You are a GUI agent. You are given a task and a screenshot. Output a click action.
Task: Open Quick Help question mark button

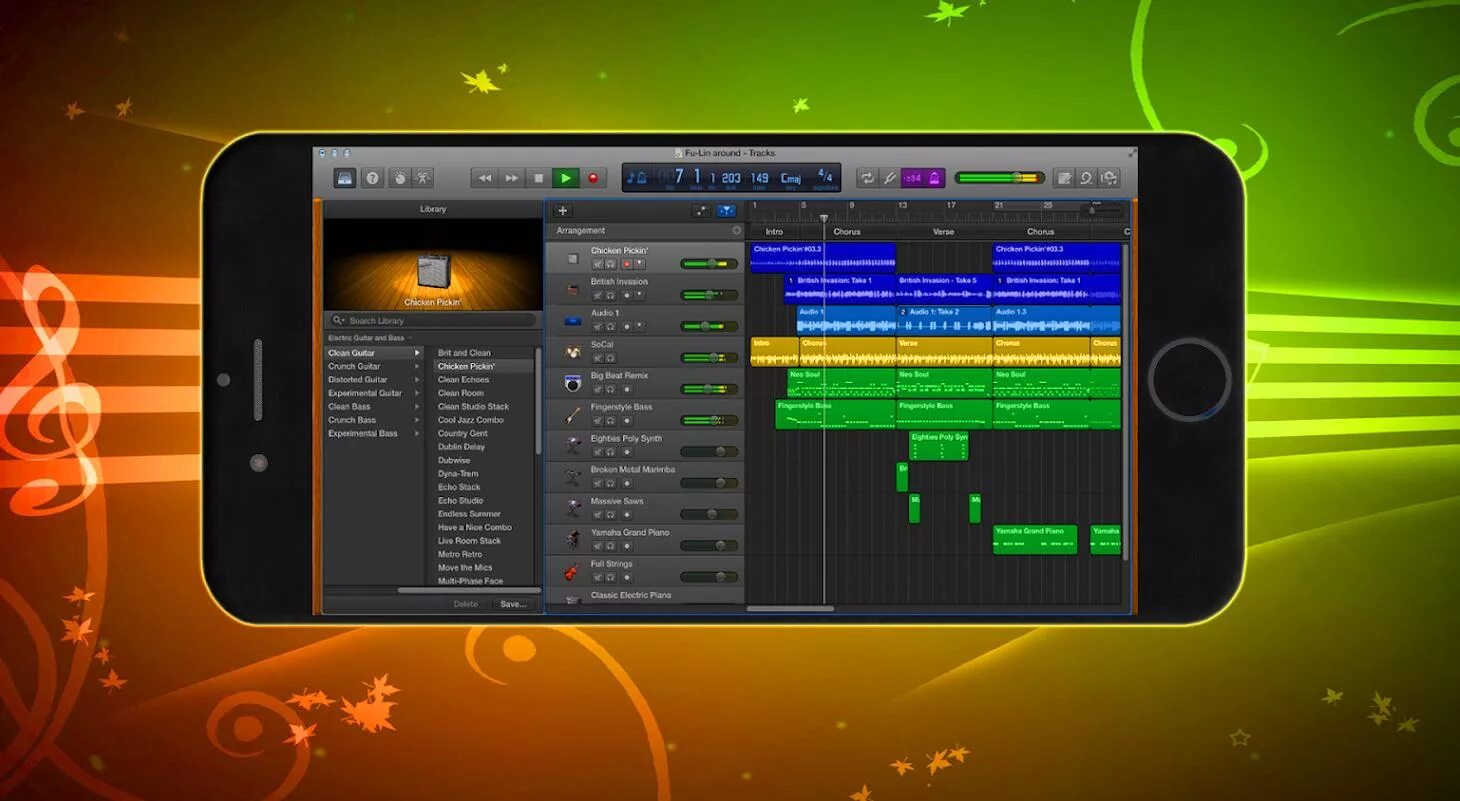pos(373,178)
